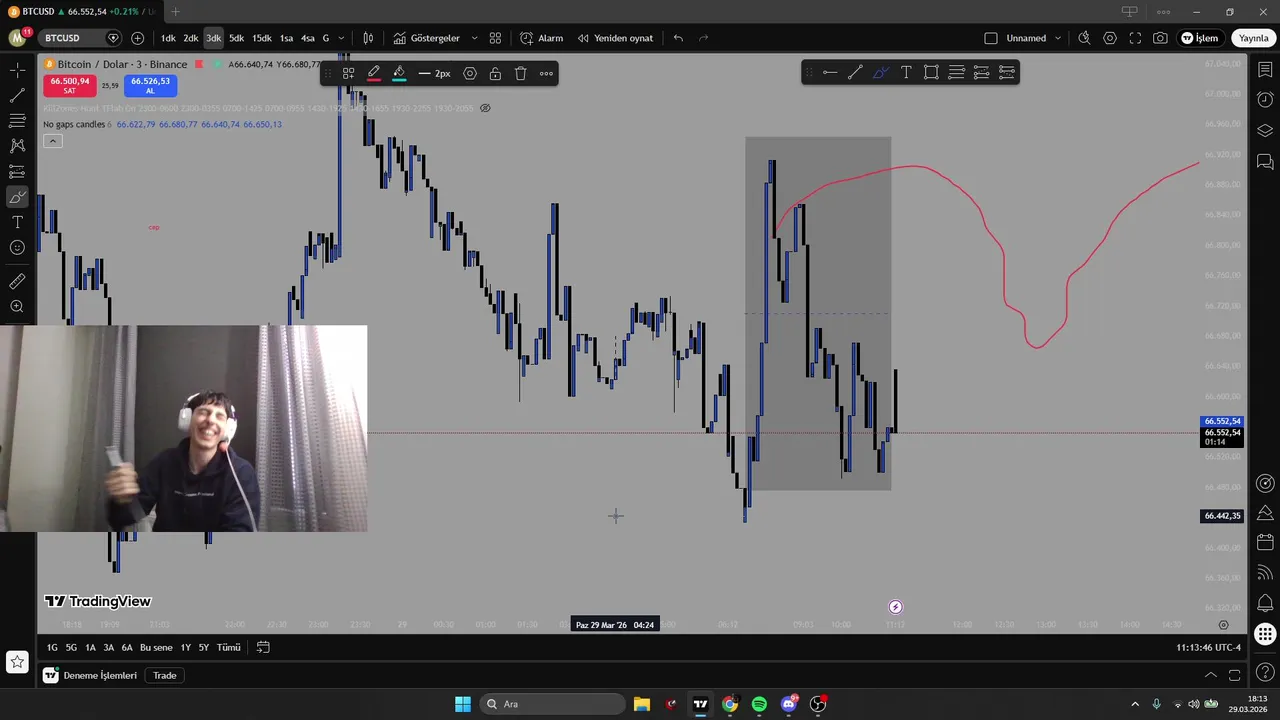This screenshot has width=1280, height=720.
Task: Select the Bu sene date range
Action: pyautogui.click(x=156, y=647)
